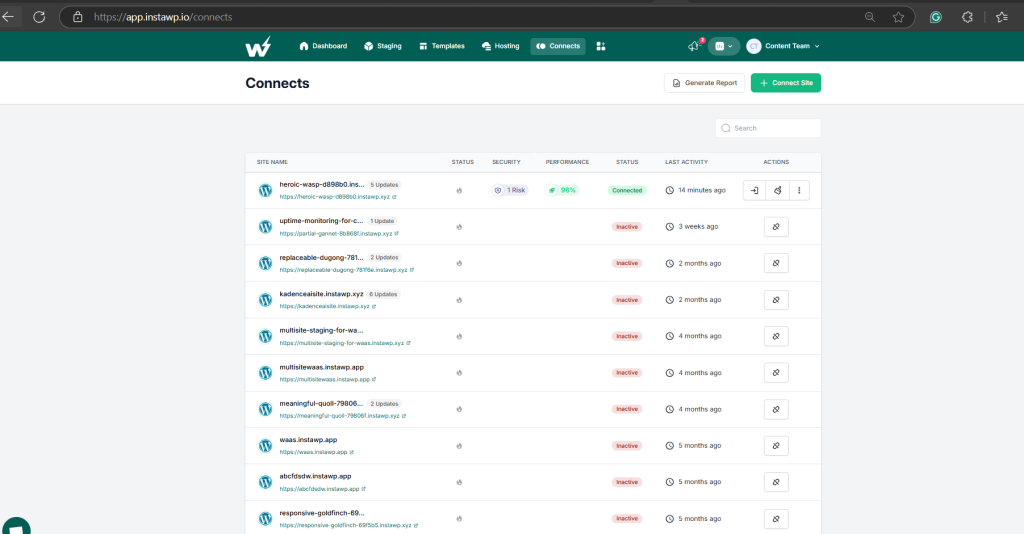Click the Connect Site button

pyautogui.click(x=786, y=83)
